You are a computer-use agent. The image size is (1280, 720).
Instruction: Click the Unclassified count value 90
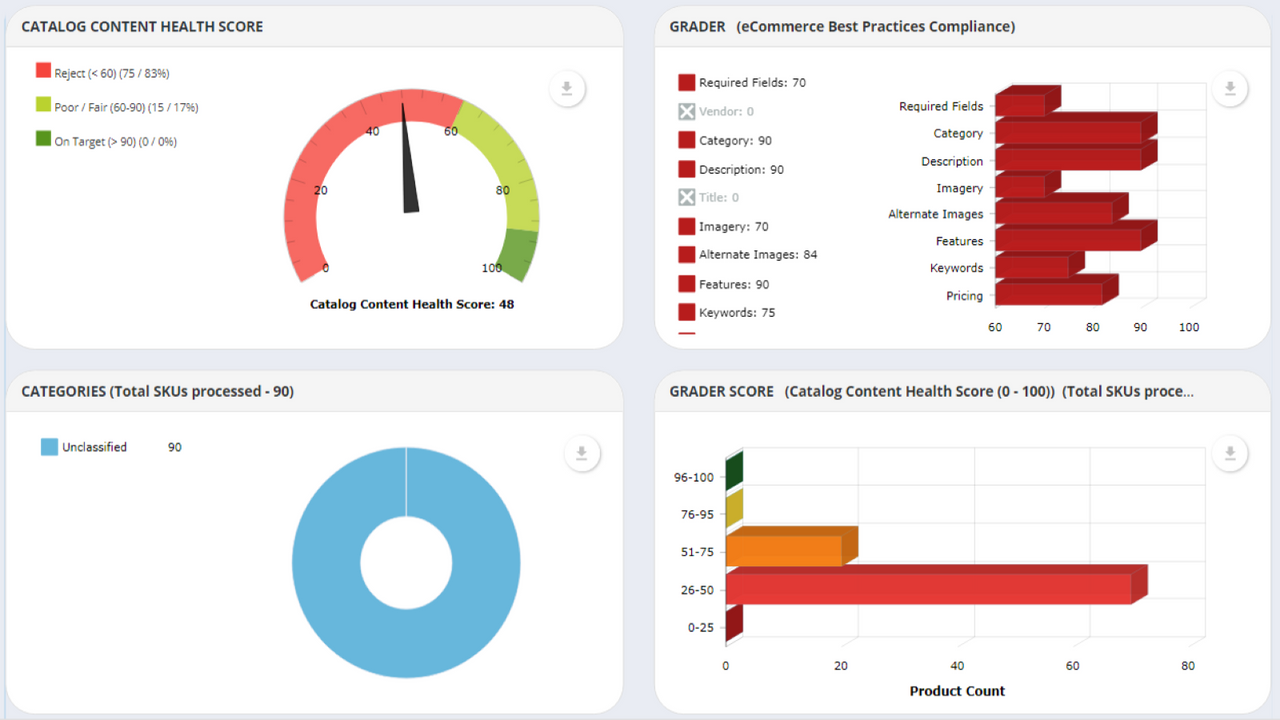pyautogui.click(x=175, y=447)
